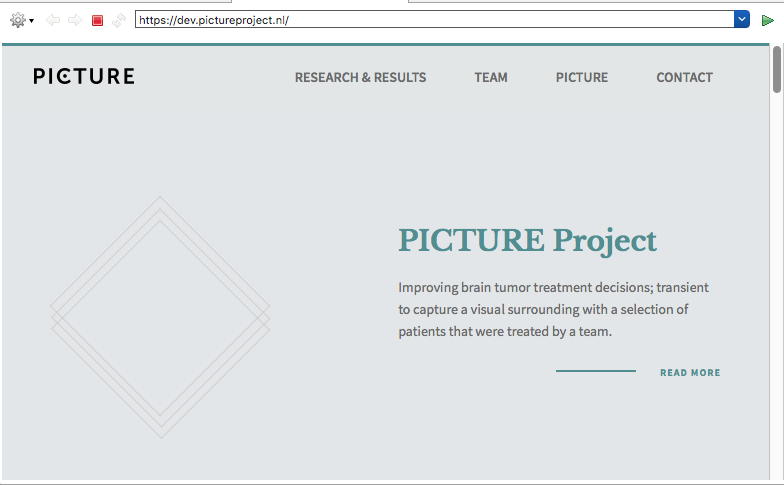Click the back navigation arrow
784x485 pixels.
[53, 20]
